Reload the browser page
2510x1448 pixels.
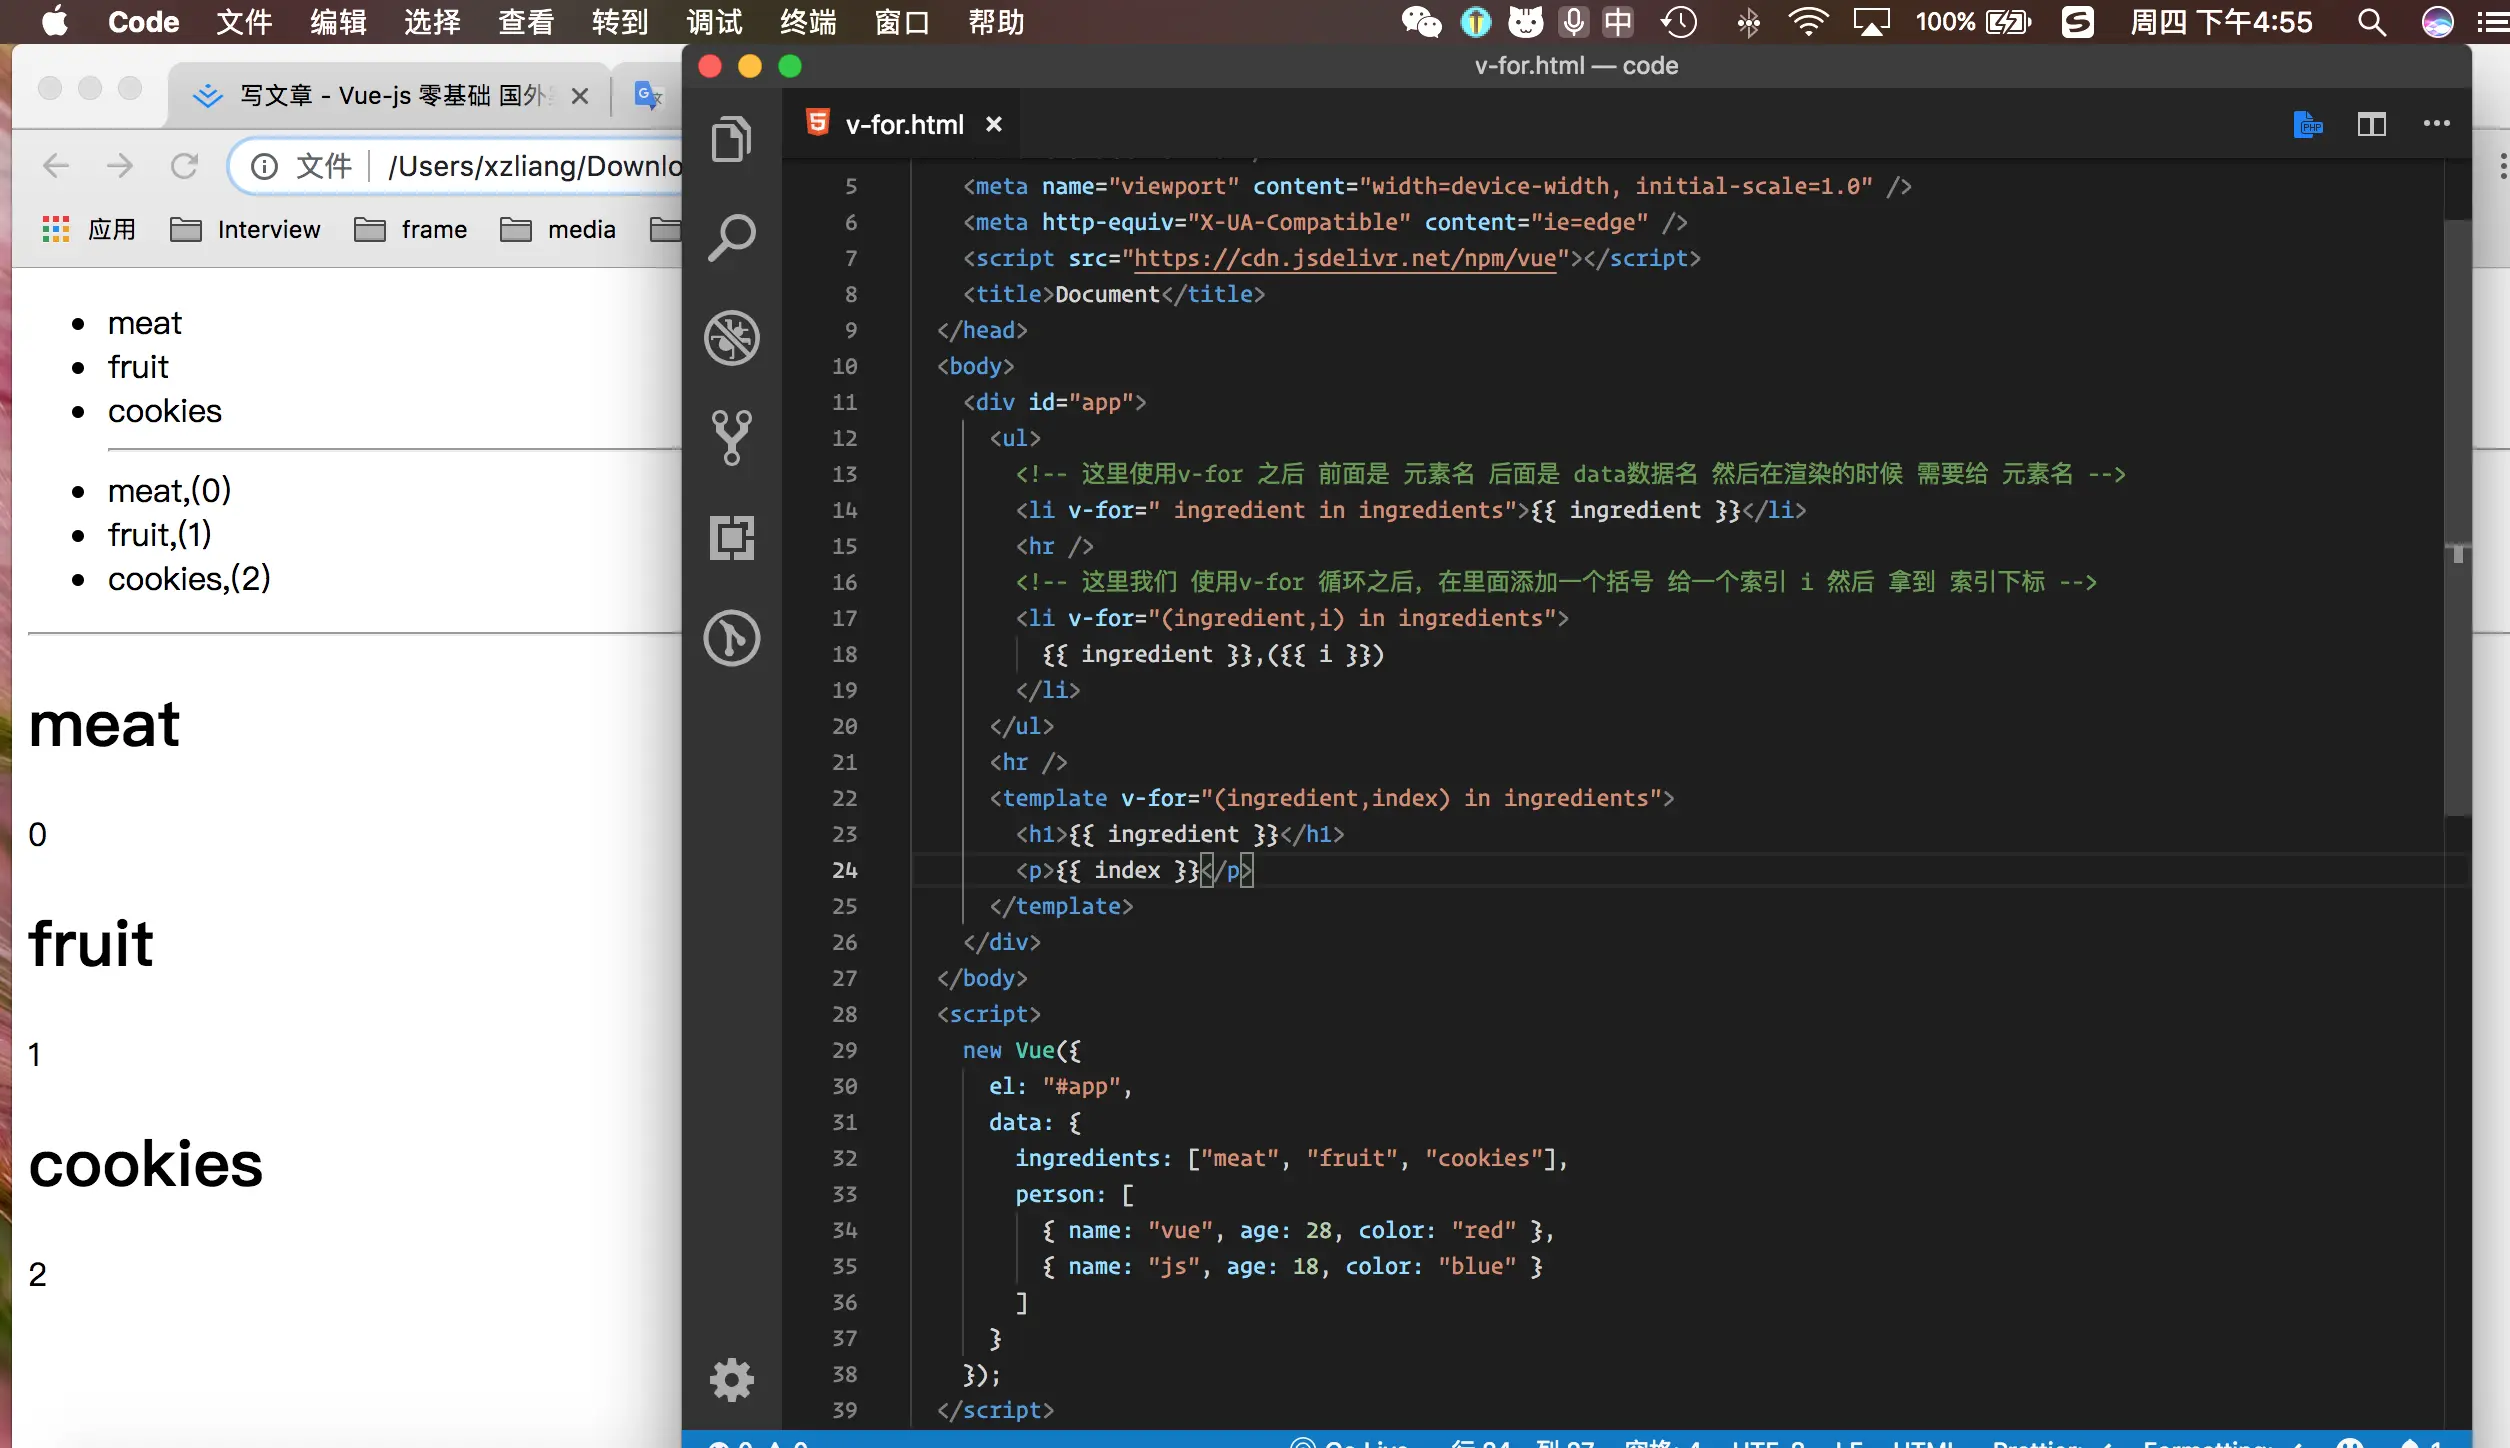(184, 166)
